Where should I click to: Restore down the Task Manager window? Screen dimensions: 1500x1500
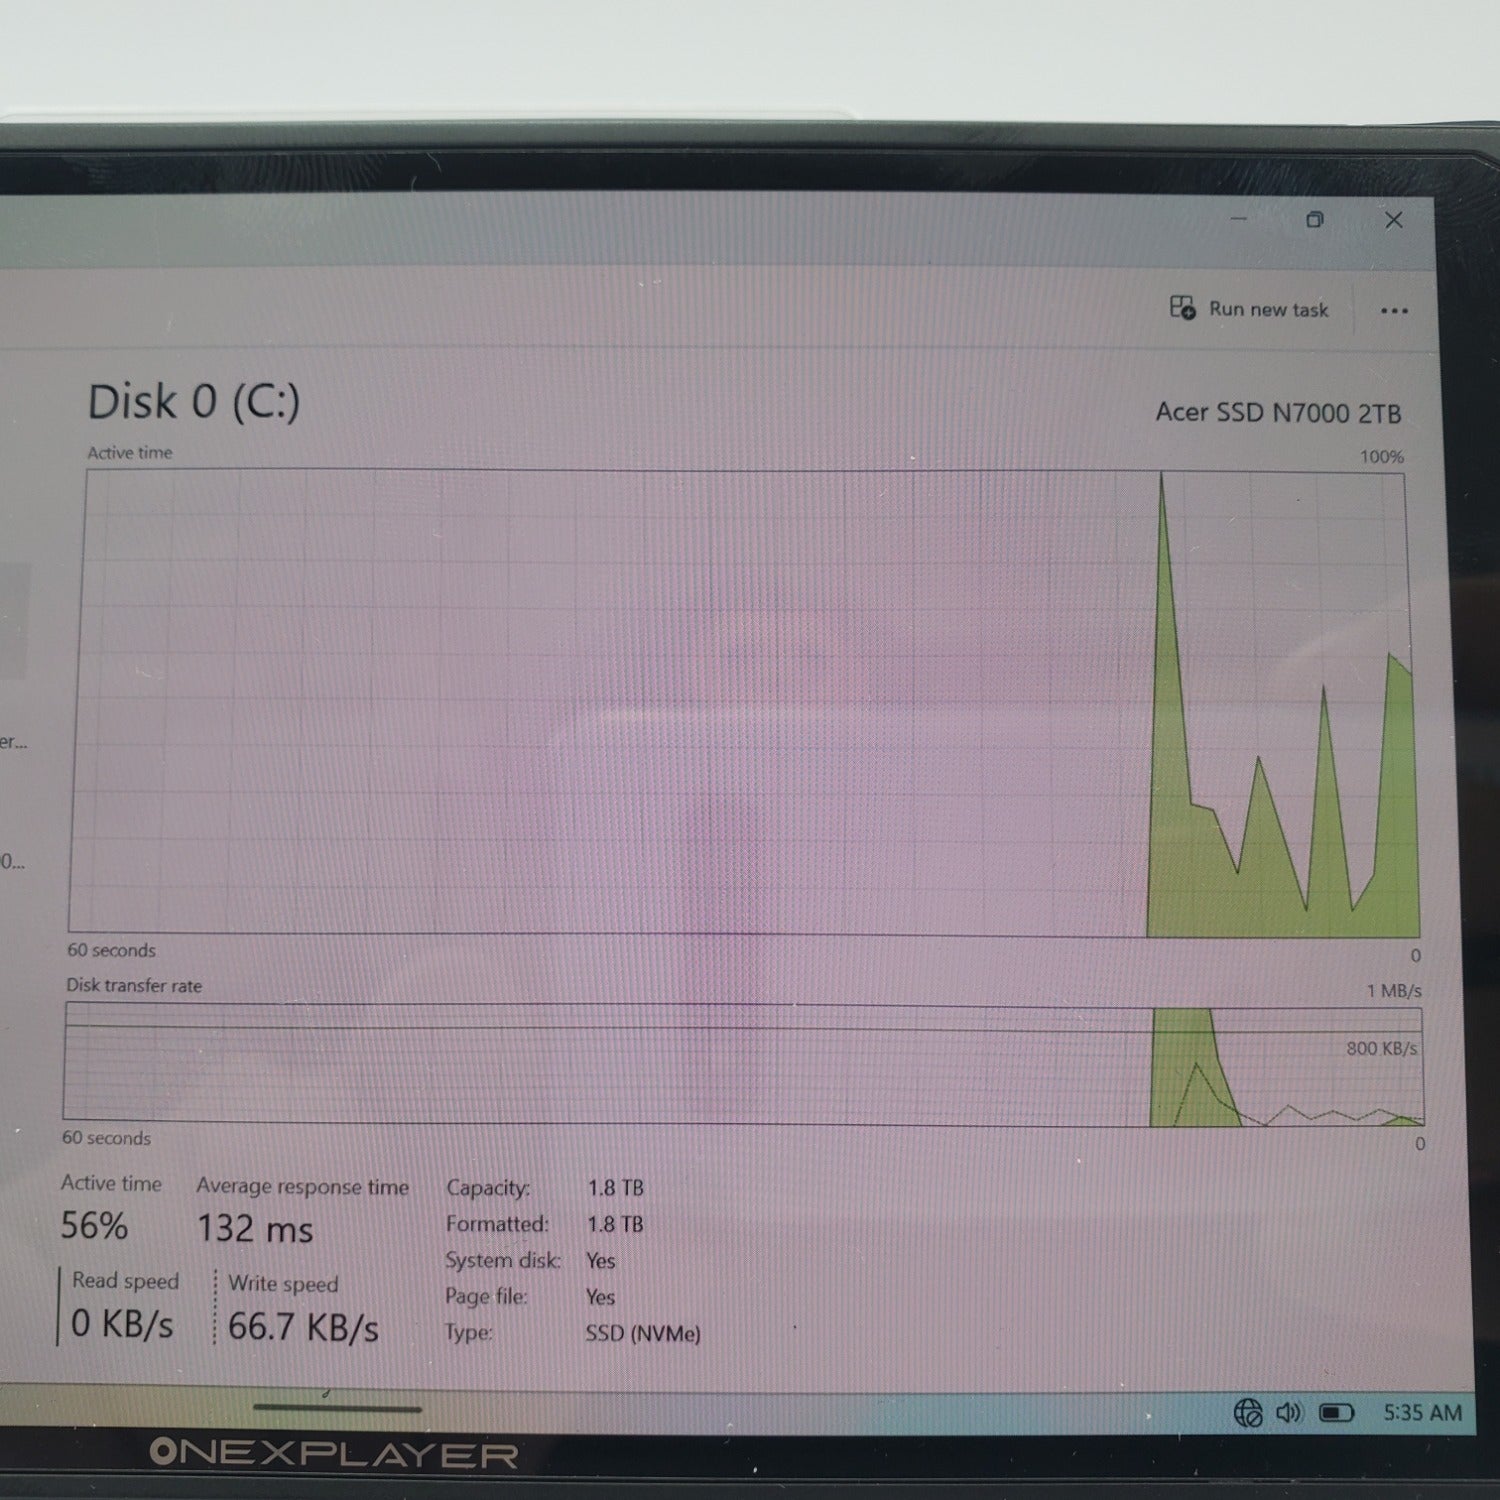click(1315, 220)
